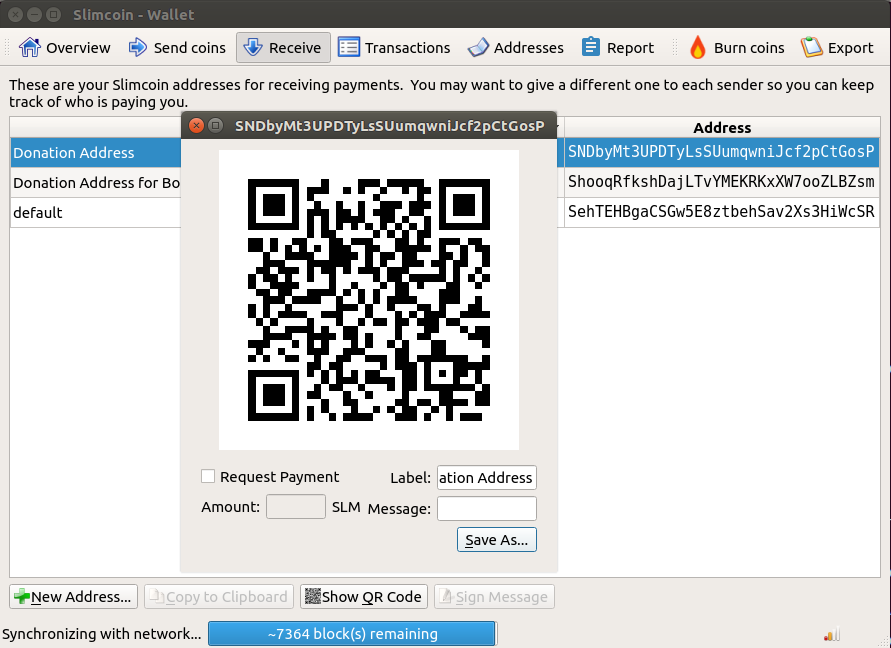Click the QR pattern icon on Show QR Code
The height and width of the screenshot is (648, 891).
[313, 596]
